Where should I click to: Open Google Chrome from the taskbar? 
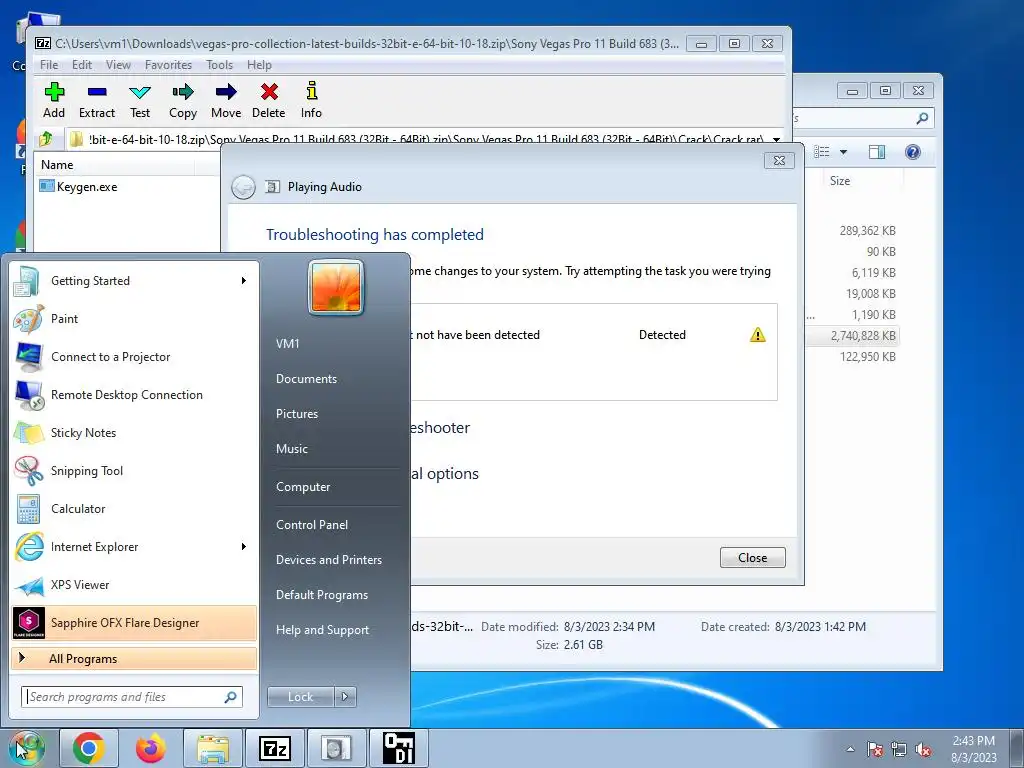[x=89, y=748]
